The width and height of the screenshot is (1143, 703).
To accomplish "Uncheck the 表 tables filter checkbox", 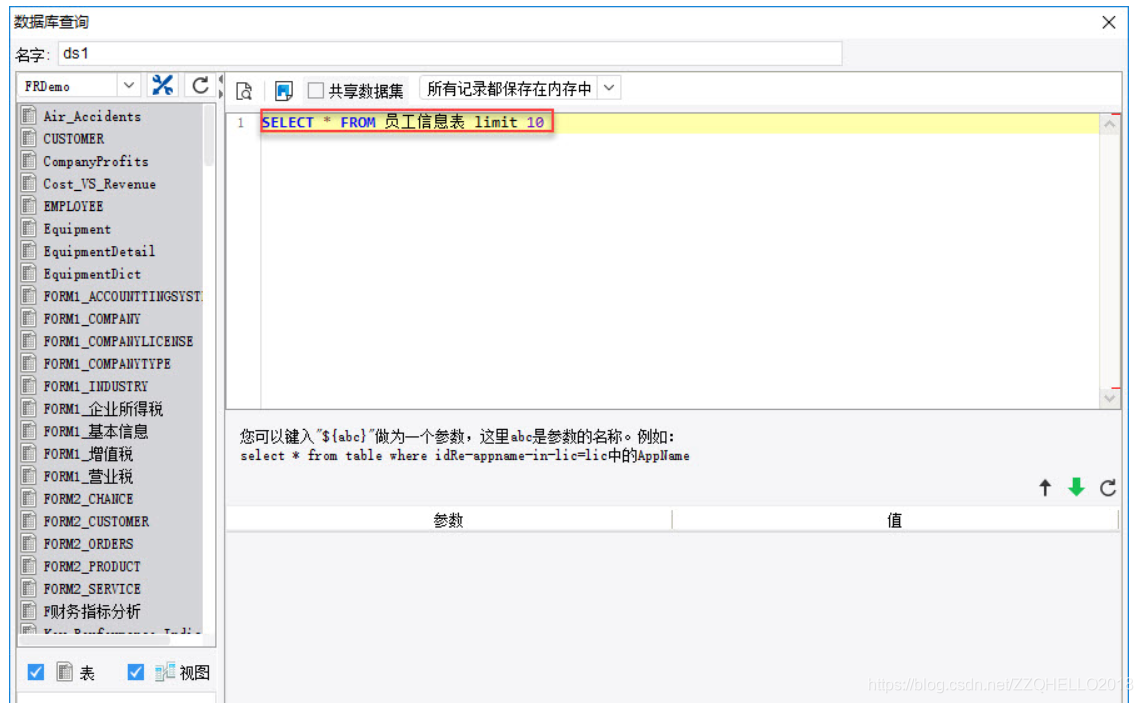I will tap(35, 672).
